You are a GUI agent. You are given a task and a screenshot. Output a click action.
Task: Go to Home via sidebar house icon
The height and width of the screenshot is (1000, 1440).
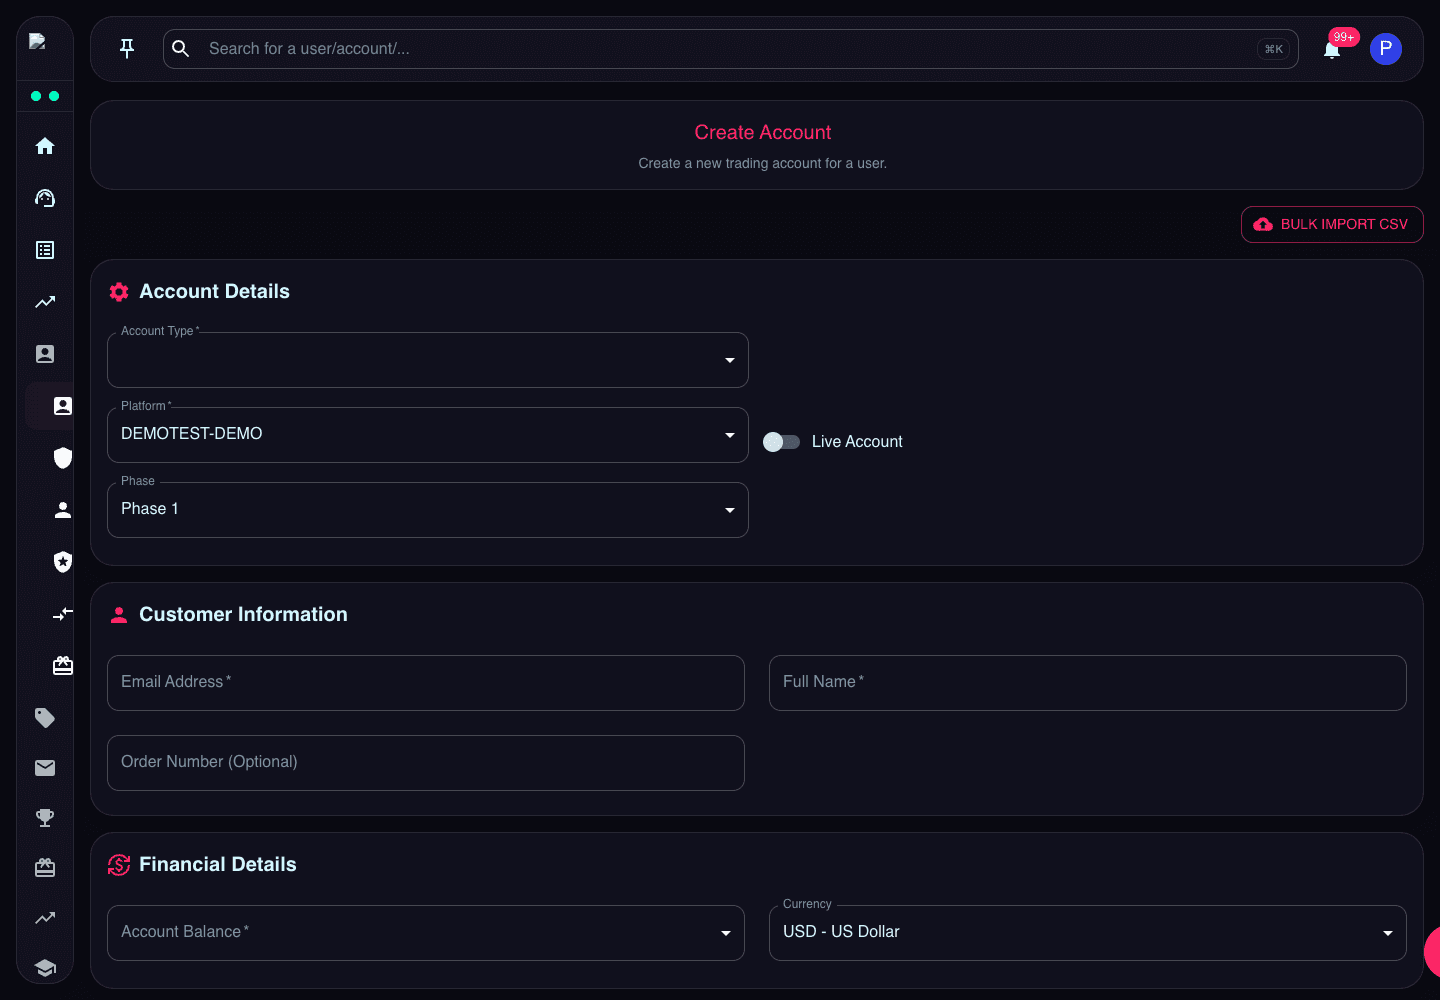(45, 146)
